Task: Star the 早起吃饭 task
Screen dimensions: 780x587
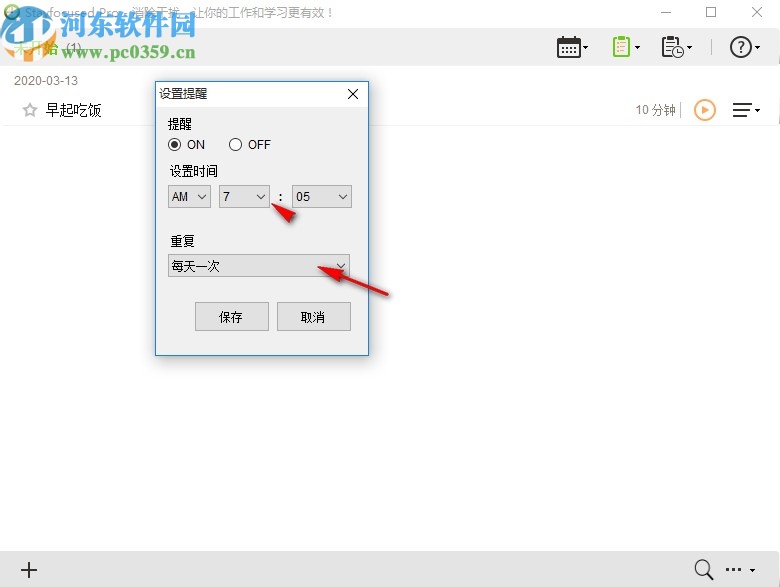Action: pyautogui.click(x=30, y=109)
